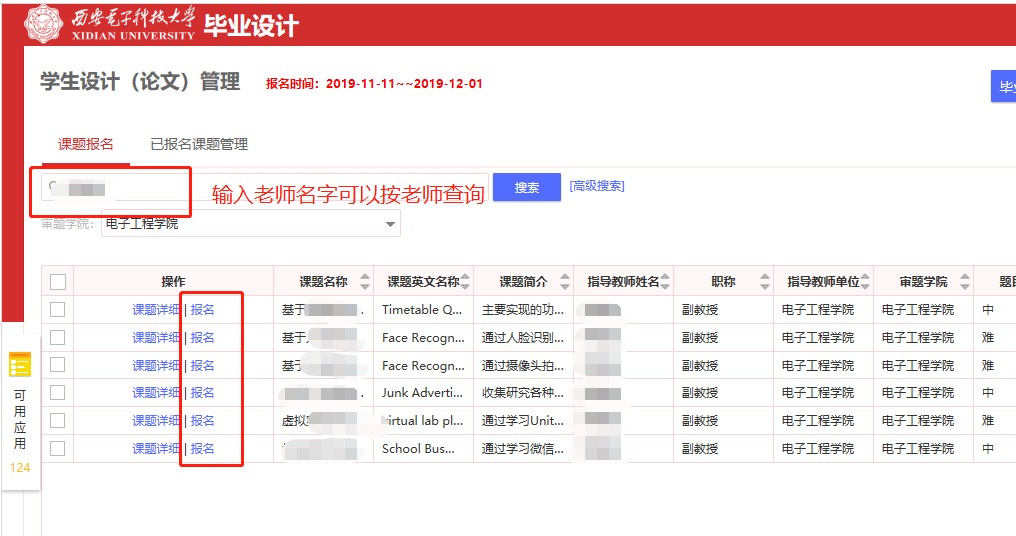Open 课题详细 for the Junk Advertising topic
Viewport: 1016px width, 536px height.
point(156,393)
